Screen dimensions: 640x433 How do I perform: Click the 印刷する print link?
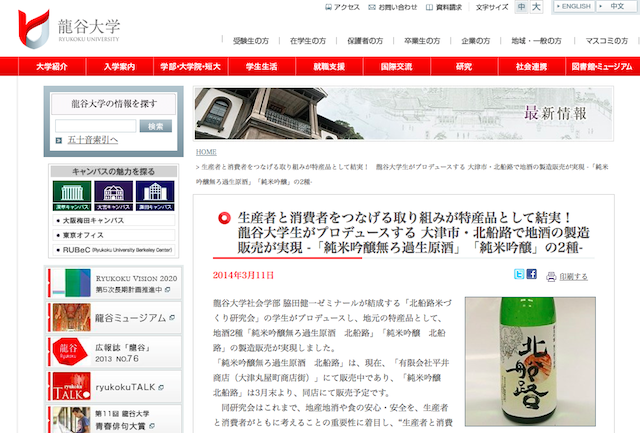573,277
